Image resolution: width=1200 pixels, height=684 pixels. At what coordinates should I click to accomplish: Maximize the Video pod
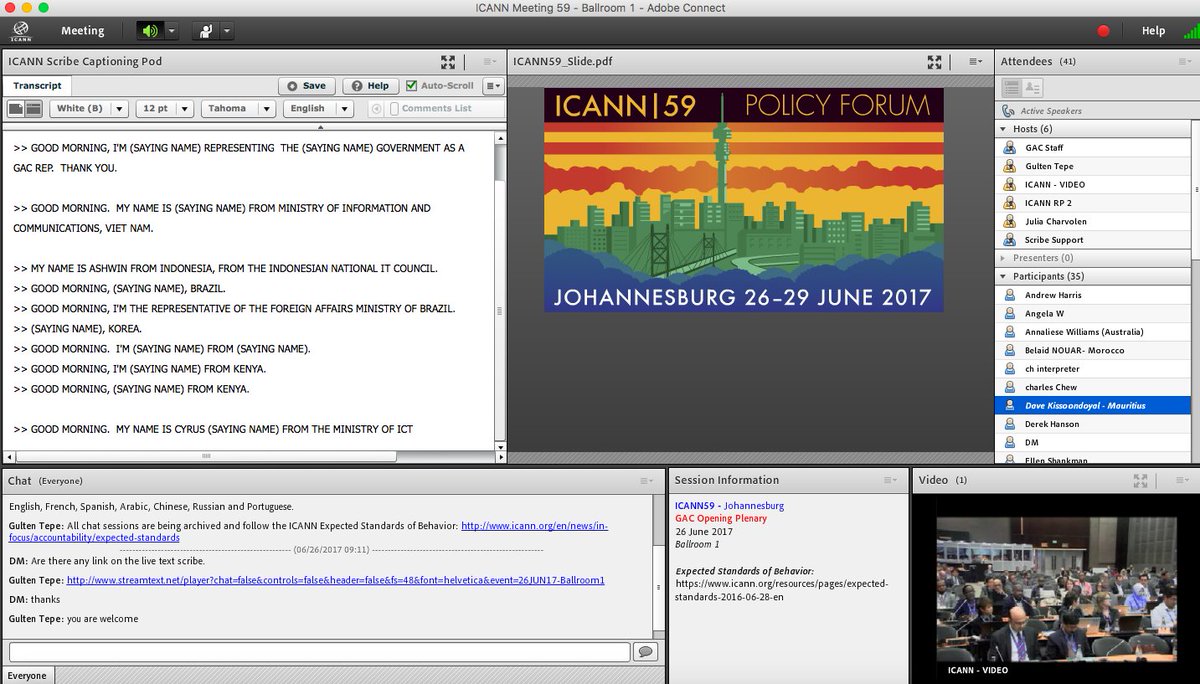coord(1140,480)
